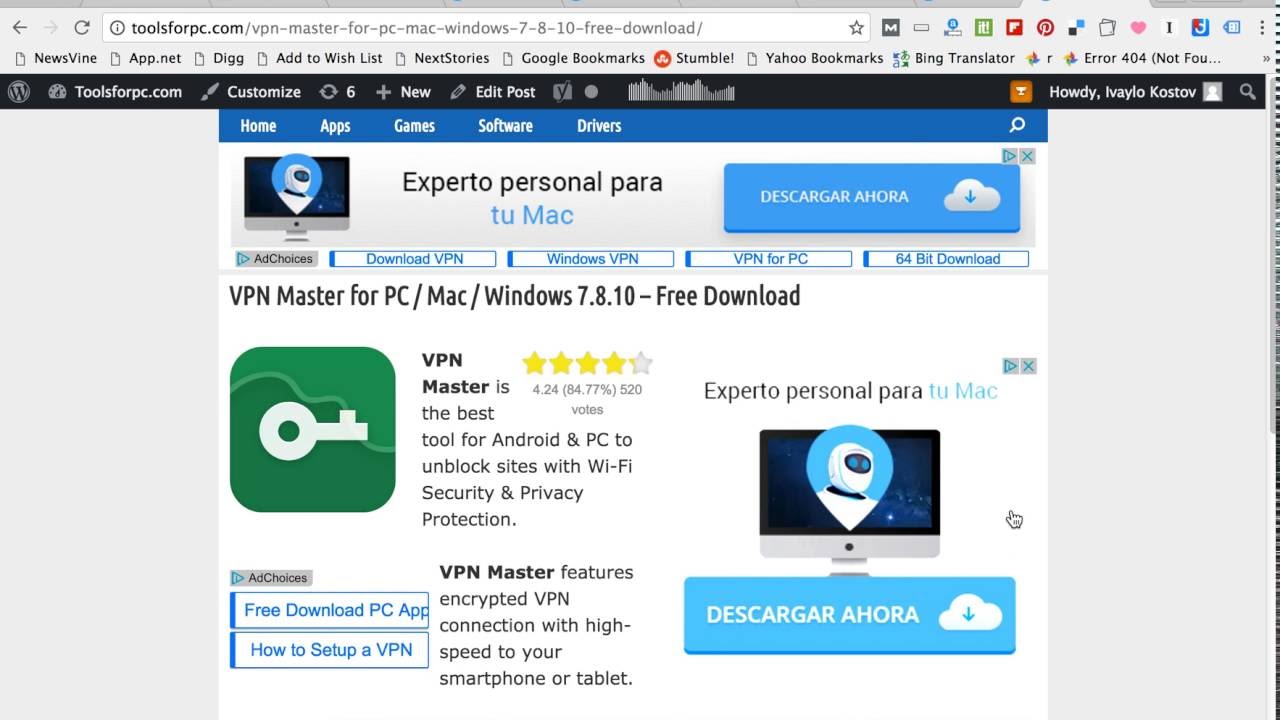This screenshot has height=720, width=1280.
Task: Close the sidebar ad with X
Action: [1028, 366]
